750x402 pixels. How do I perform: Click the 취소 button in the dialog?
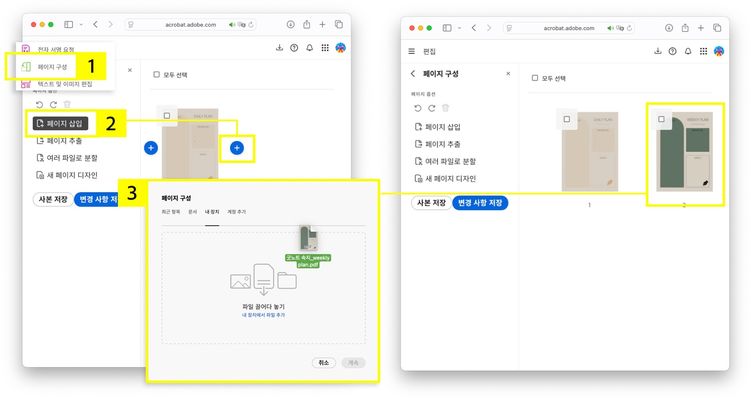click(324, 363)
